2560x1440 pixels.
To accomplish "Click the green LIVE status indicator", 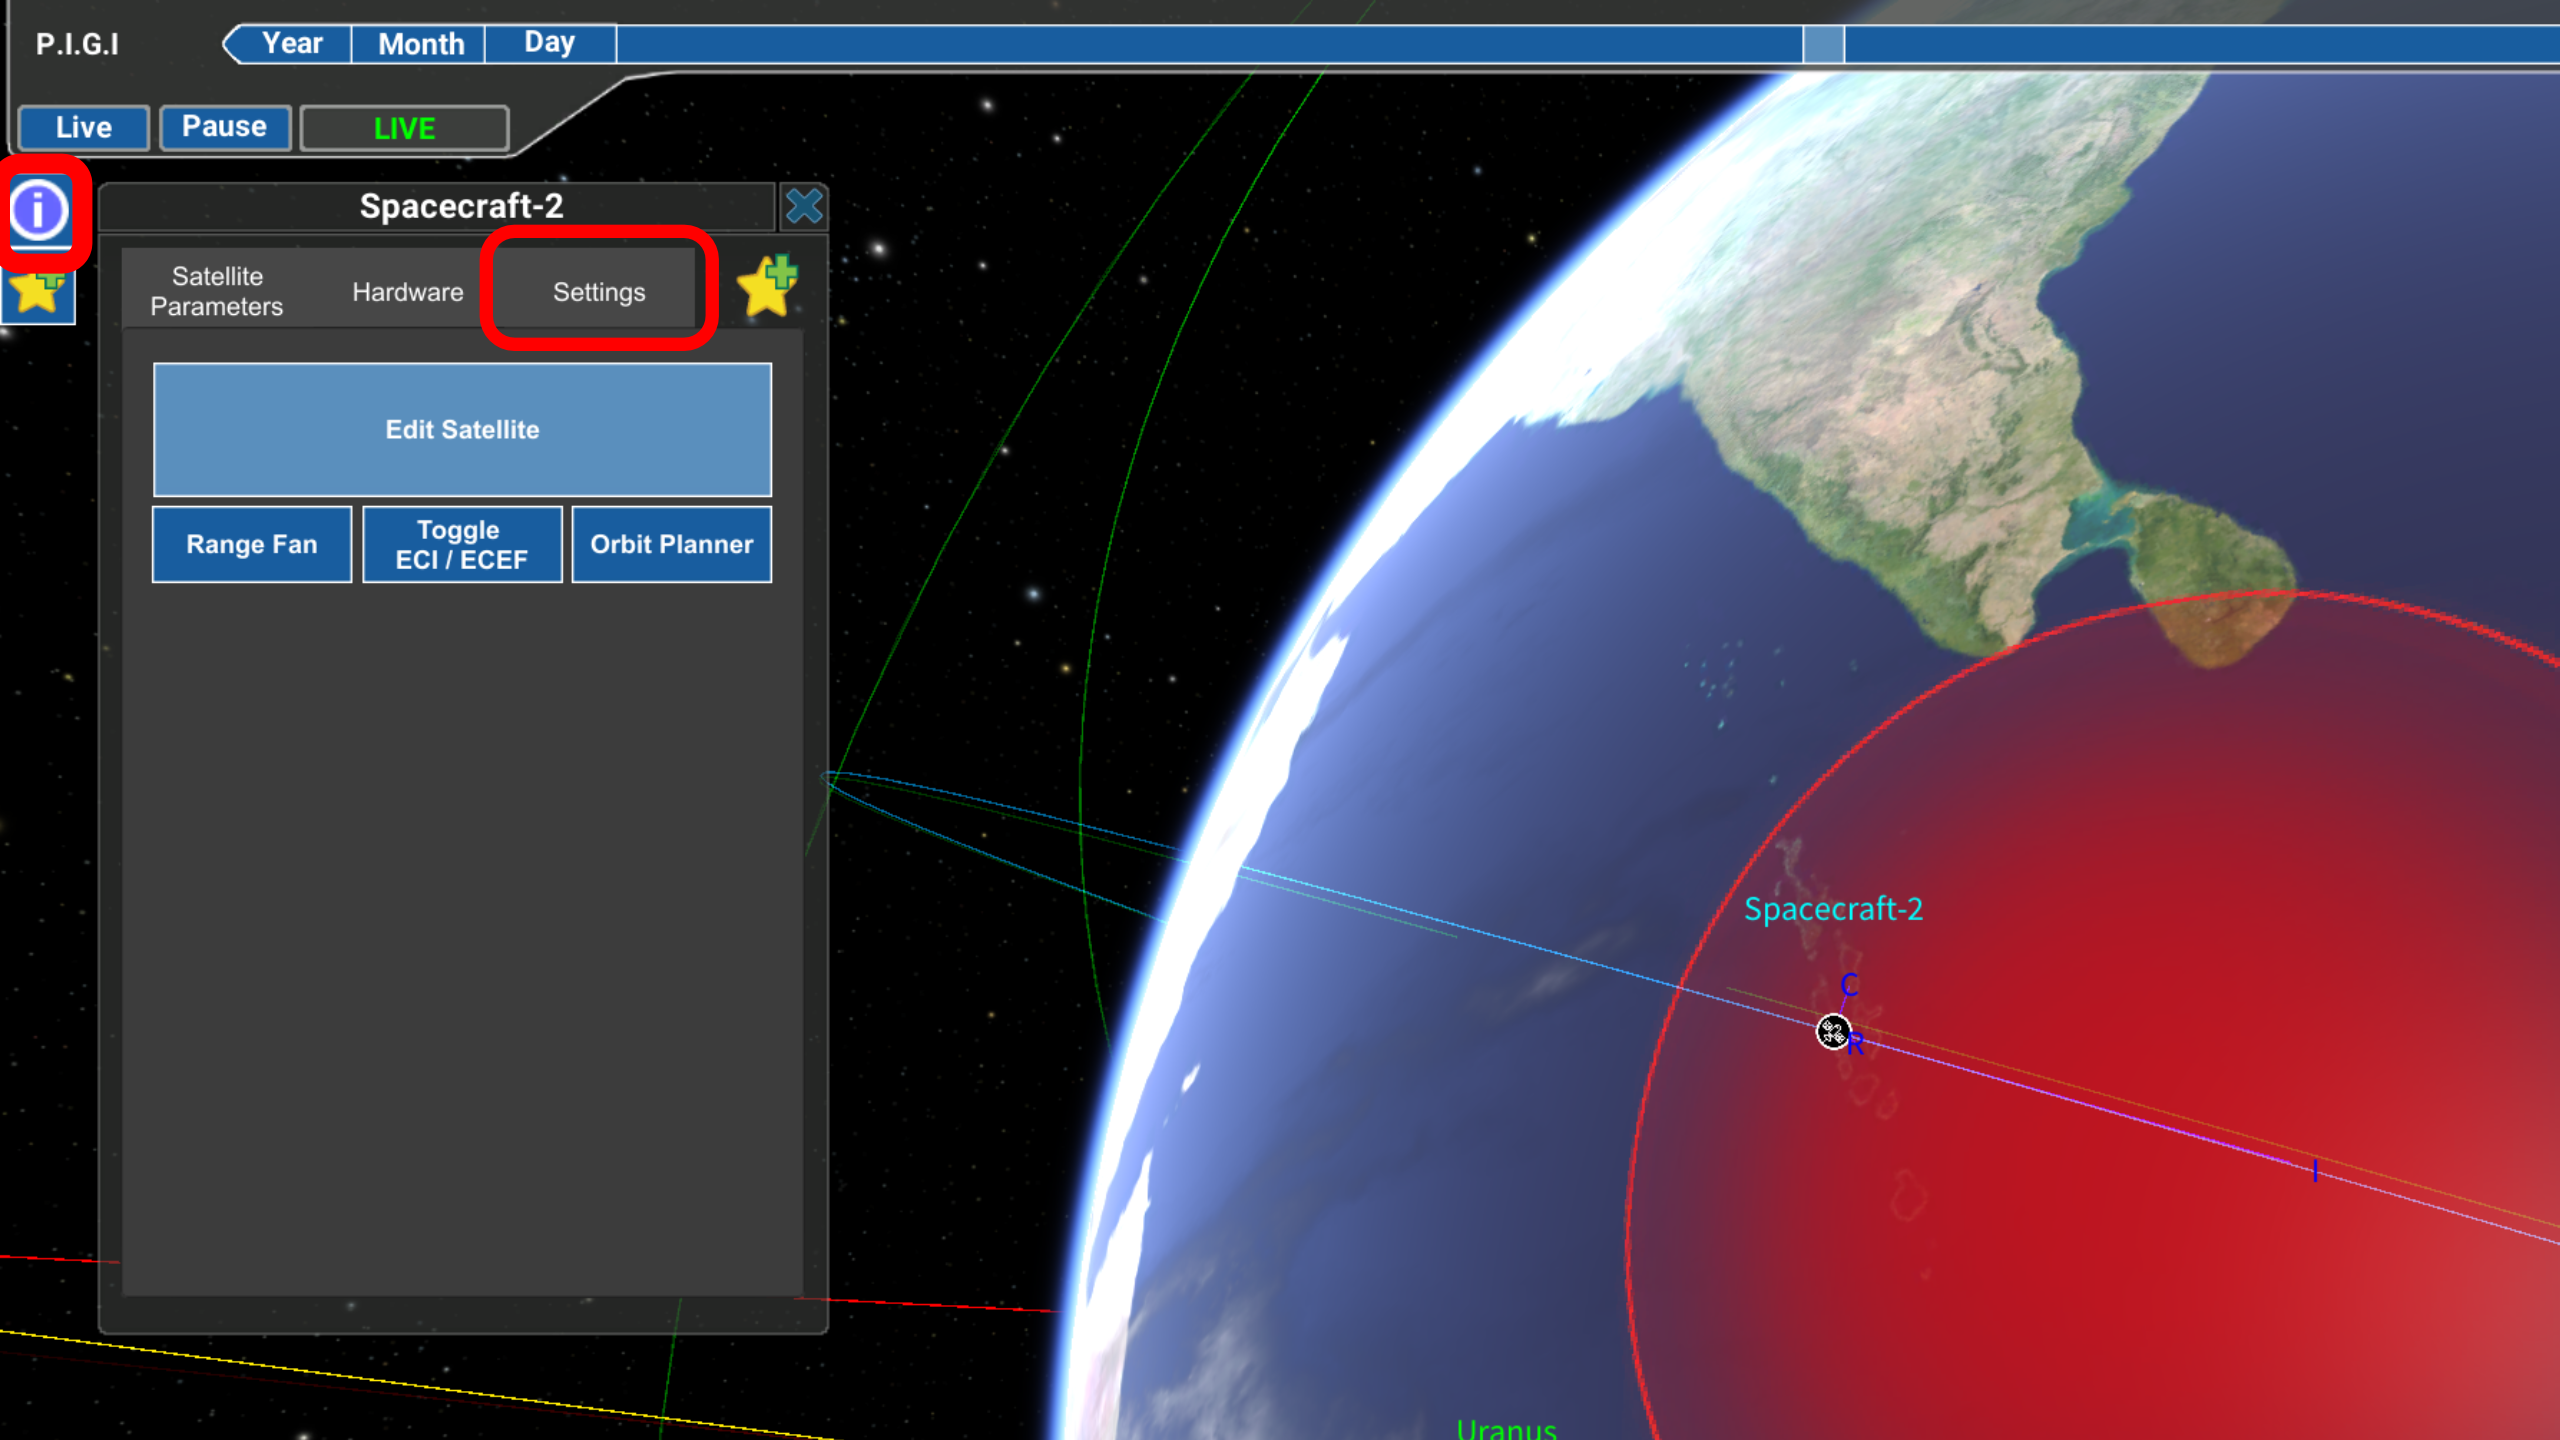I will [x=405, y=128].
